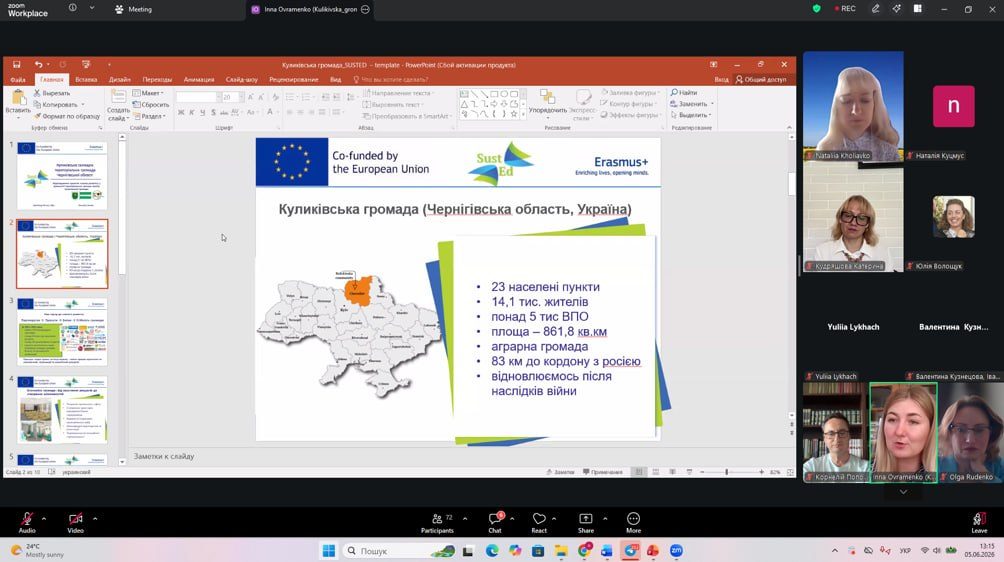
Task: Click the Meeting tab in Zoom
Action: pyautogui.click(x=133, y=10)
